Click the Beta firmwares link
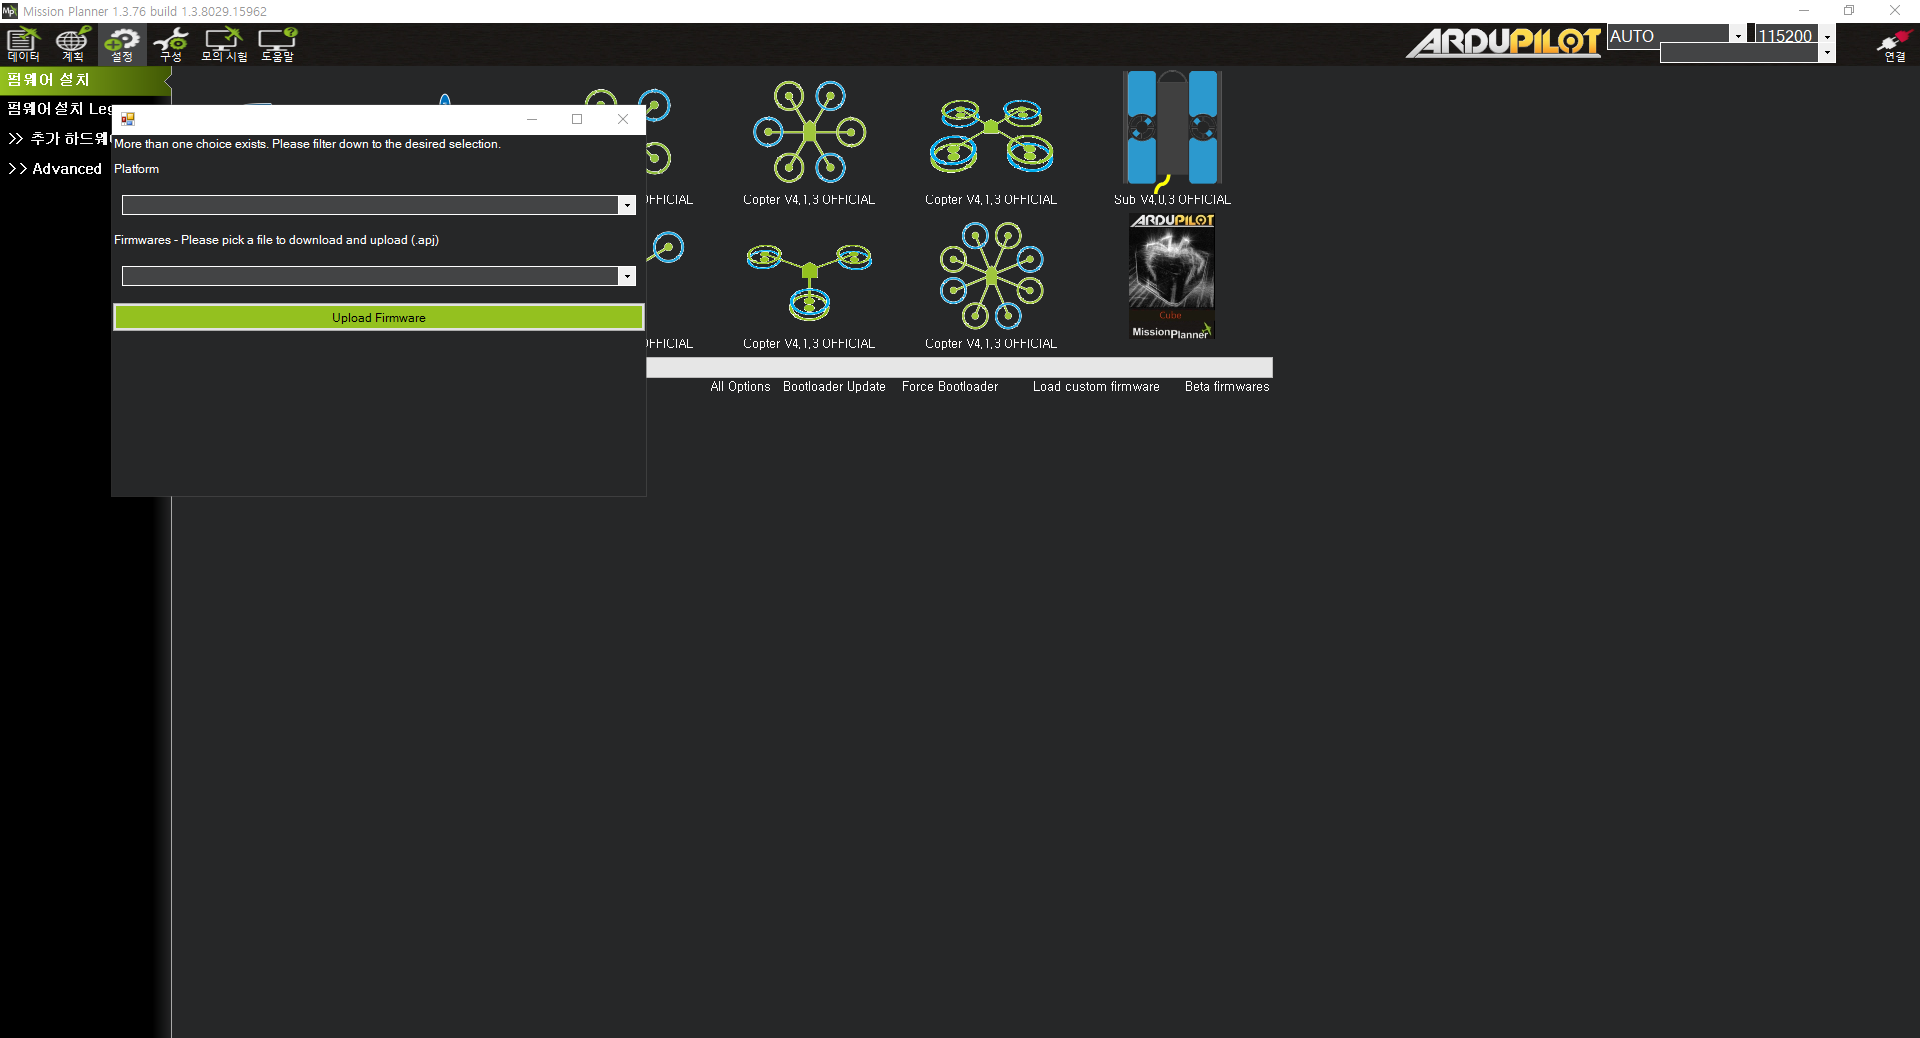This screenshot has height=1038, width=1920. click(1227, 387)
